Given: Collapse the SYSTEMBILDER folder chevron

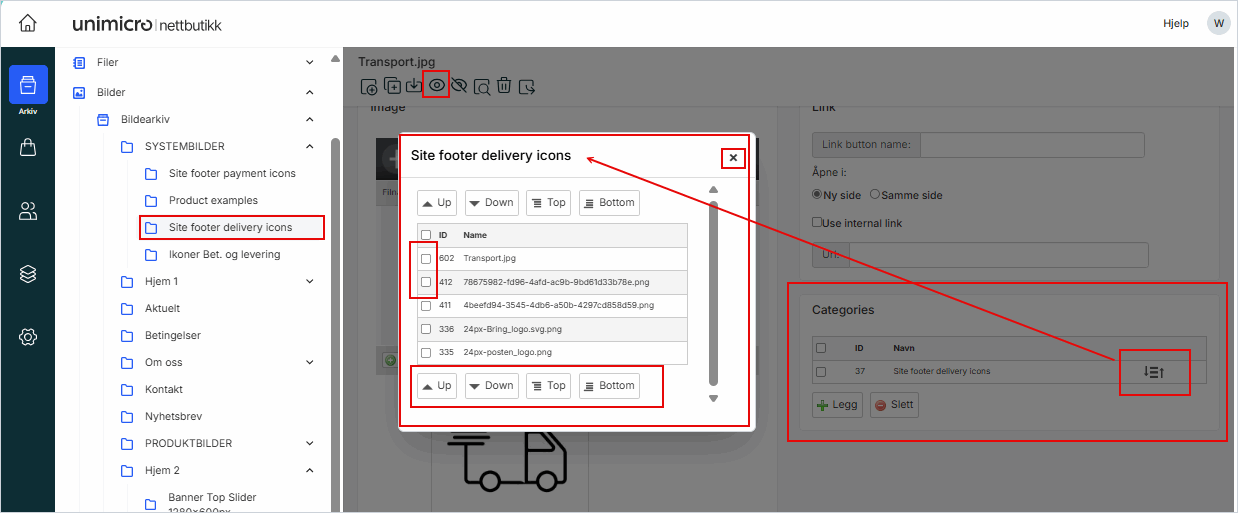Looking at the screenshot, I should [x=309, y=146].
